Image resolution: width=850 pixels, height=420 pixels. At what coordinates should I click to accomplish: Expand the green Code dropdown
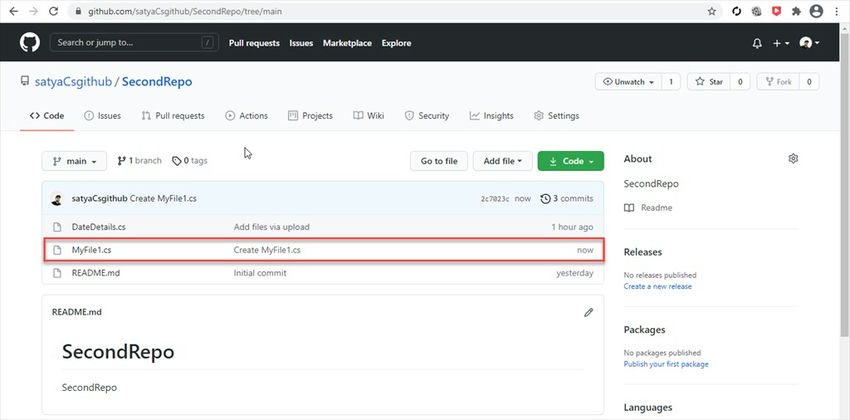pyautogui.click(x=570, y=161)
